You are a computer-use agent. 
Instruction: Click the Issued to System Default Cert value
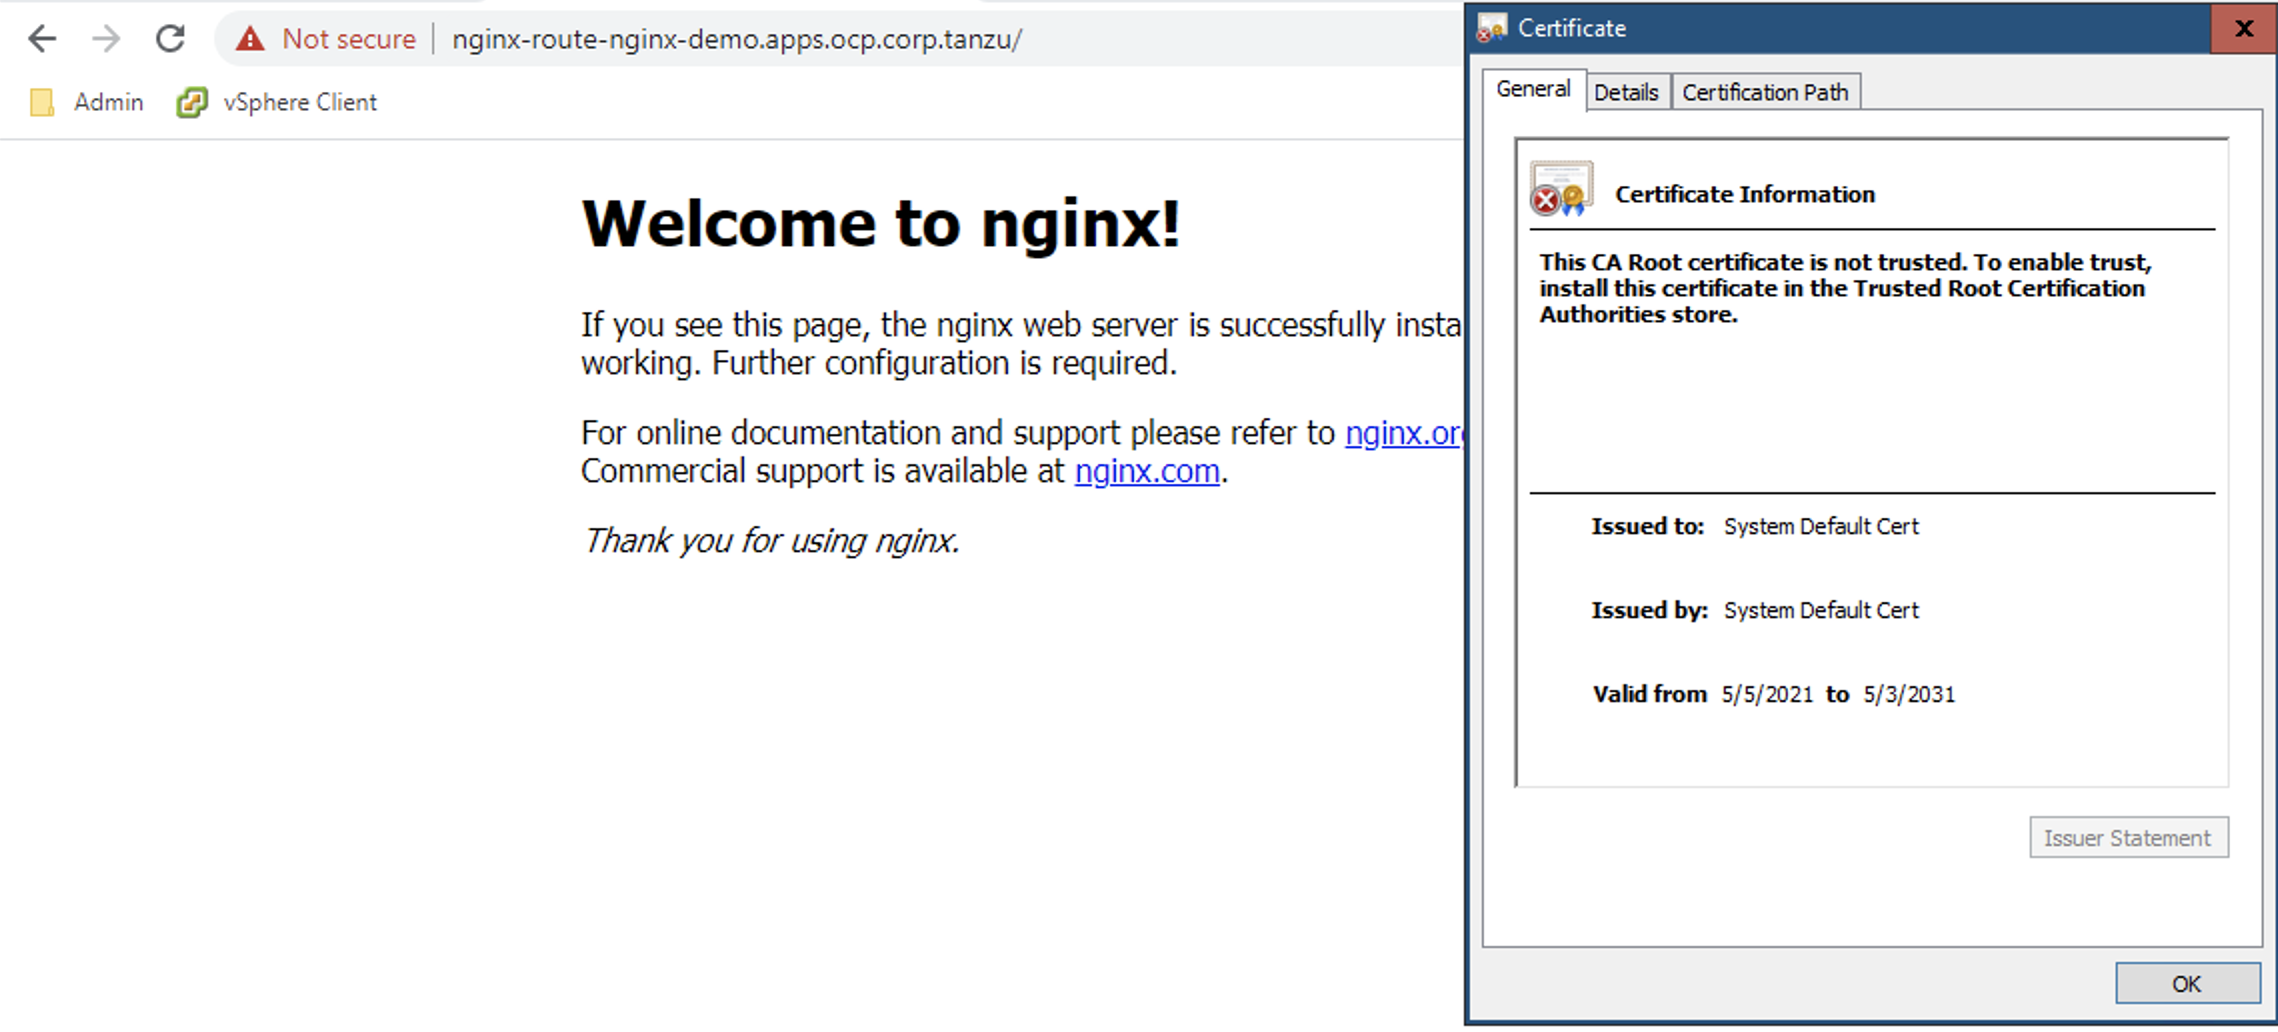1821,527
